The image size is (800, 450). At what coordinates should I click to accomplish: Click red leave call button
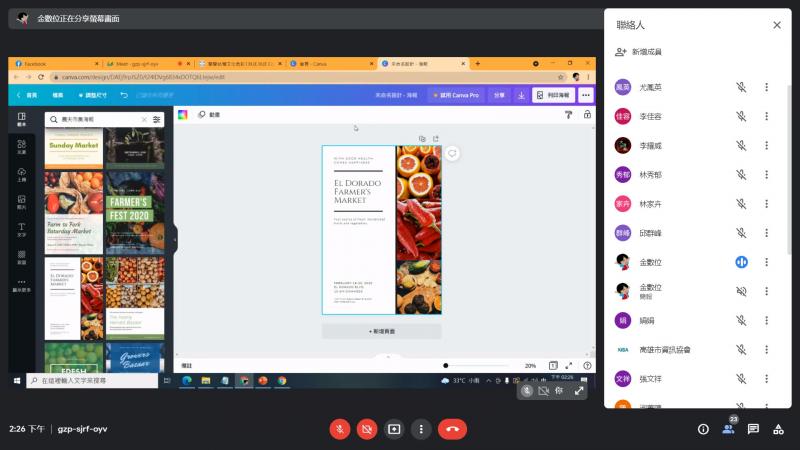tap(452, 429)
